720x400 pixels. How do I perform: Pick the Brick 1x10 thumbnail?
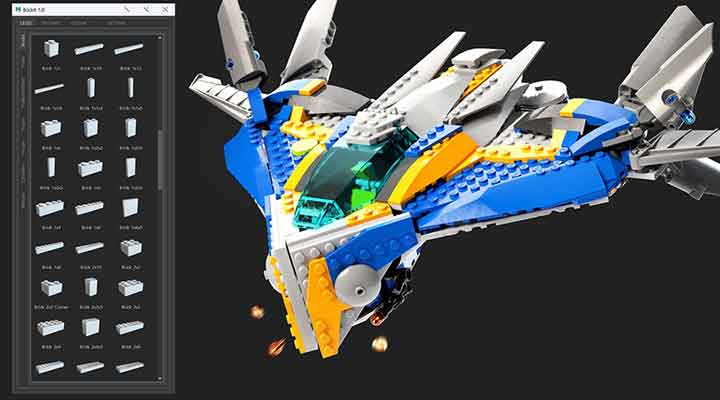pyautogui.click(x=89, y=48)
